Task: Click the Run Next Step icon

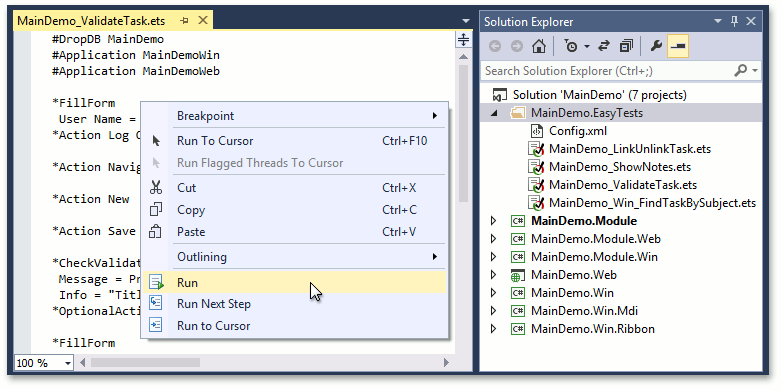Action: point(157,304)
